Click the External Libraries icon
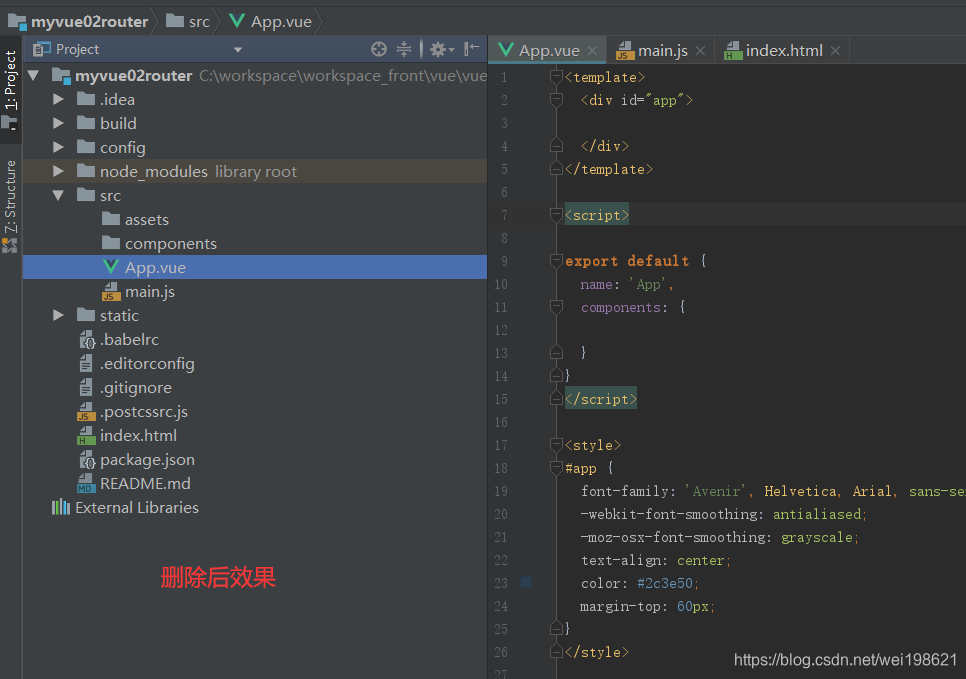Viewport: 966px width, 679px height. point(61,507)
